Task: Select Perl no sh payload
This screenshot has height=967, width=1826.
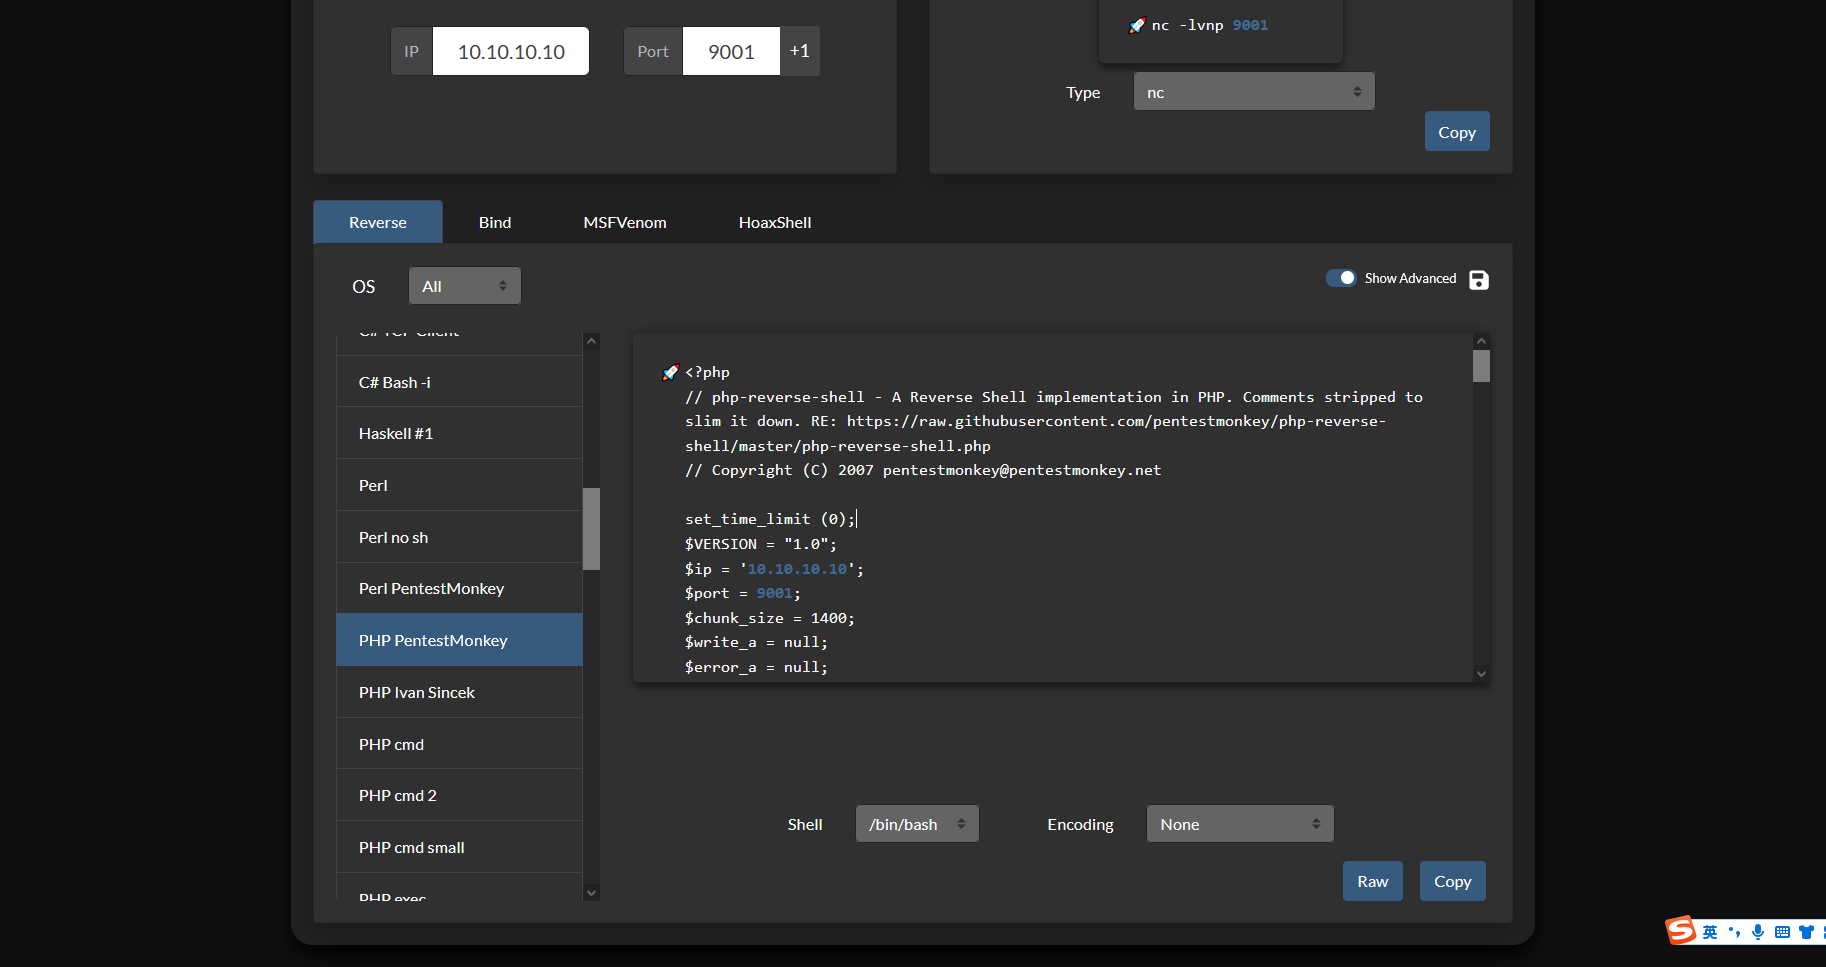Action: coord(459,537)
